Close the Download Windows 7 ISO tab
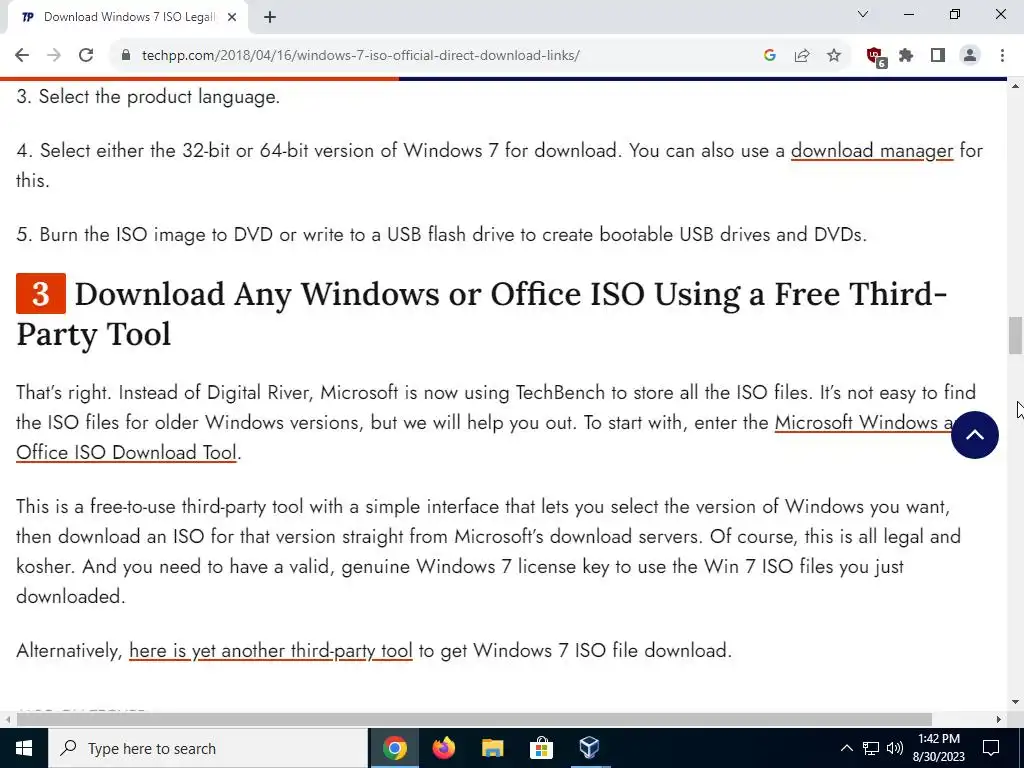Viewport: 1024px width, 768px height. [232, 18]
